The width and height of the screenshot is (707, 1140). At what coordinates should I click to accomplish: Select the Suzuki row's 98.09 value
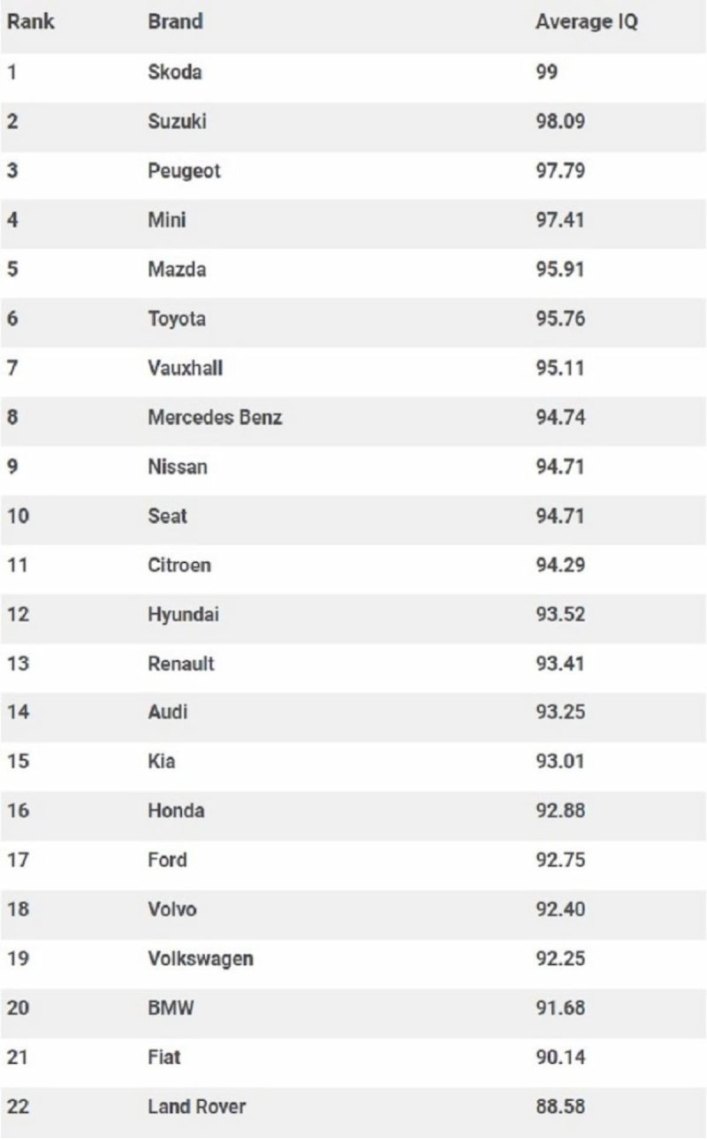point(560,121)
